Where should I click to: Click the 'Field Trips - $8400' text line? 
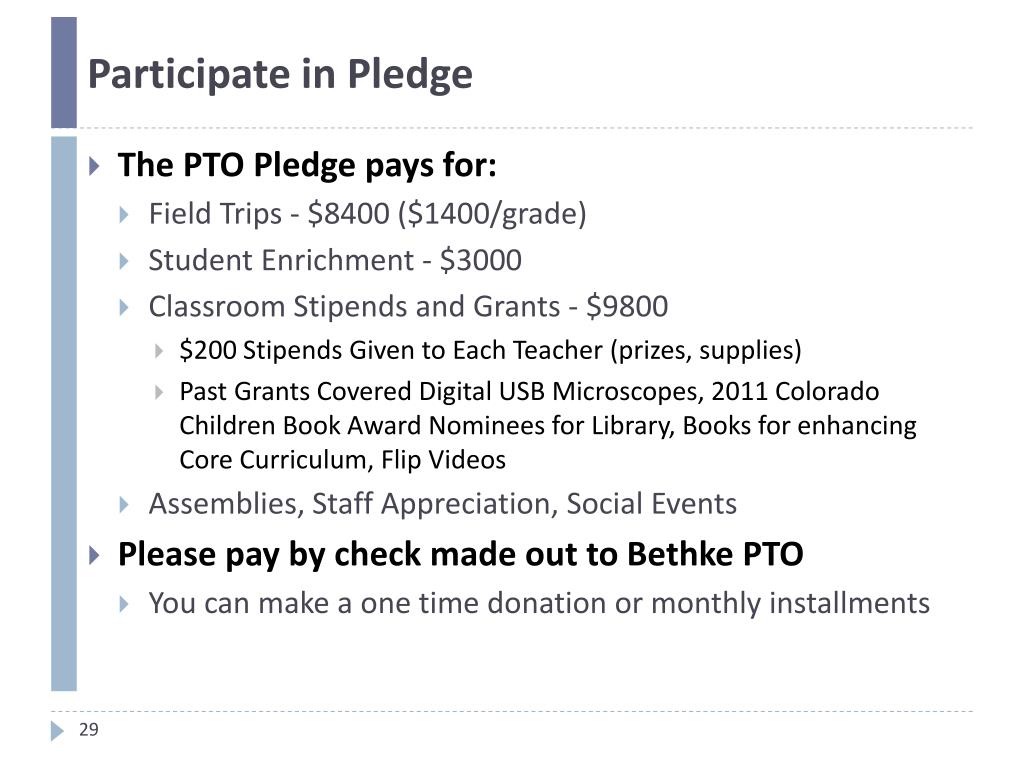(x=368, y=214)
